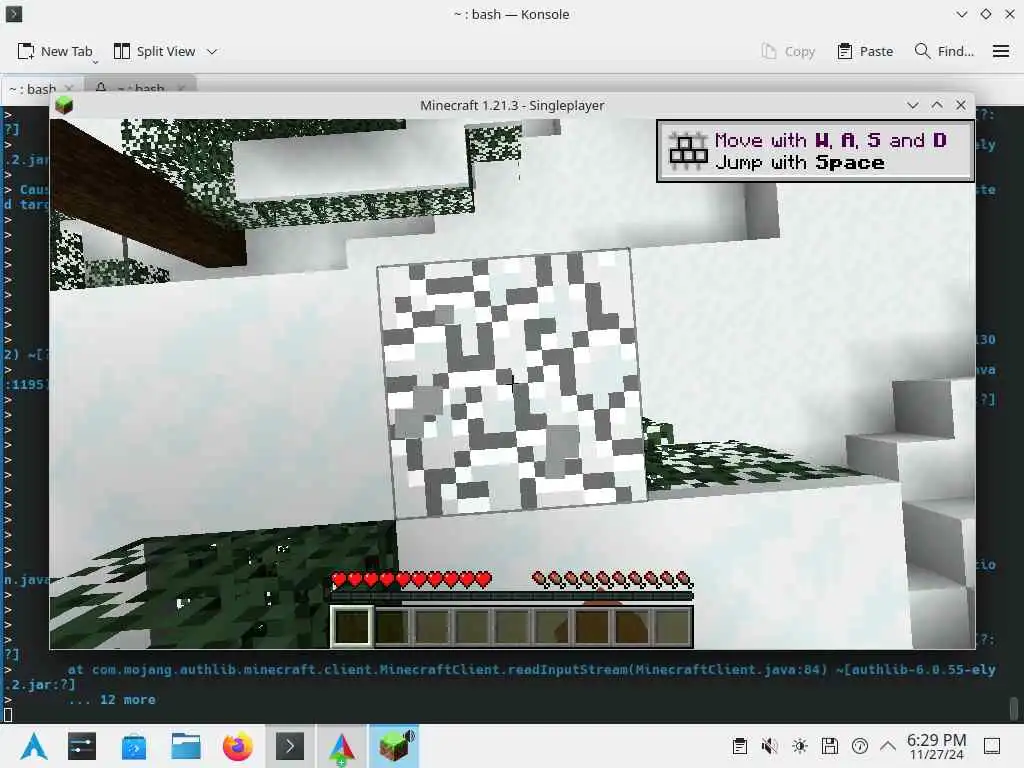Screen dimensions: 1024x768
Task: Minimize the Minecraft window
Action: [912, 105]
